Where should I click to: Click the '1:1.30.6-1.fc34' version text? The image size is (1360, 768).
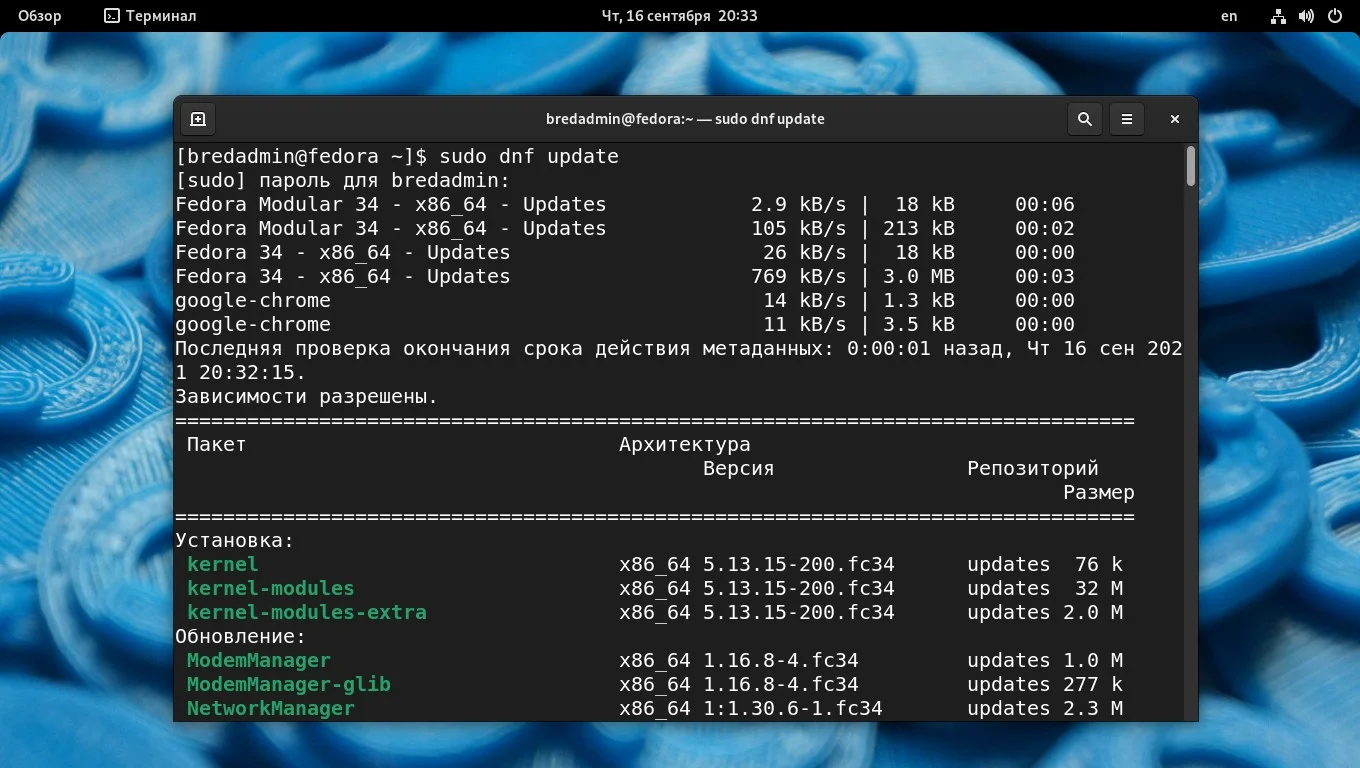pyautogui.click(x=793, y=708)
